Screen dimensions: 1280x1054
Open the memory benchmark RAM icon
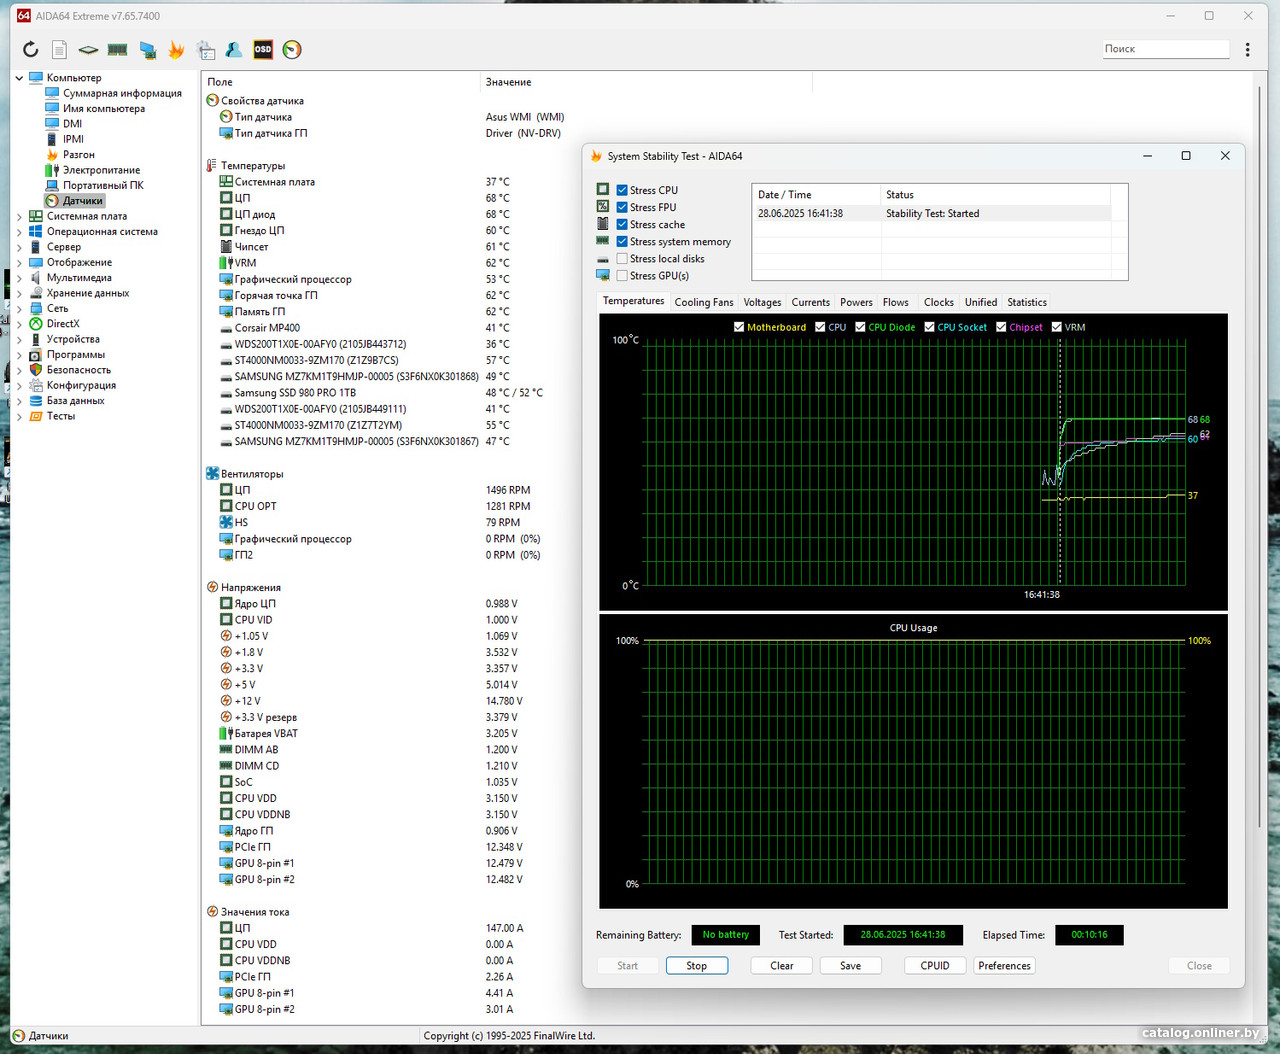(118, 50)
